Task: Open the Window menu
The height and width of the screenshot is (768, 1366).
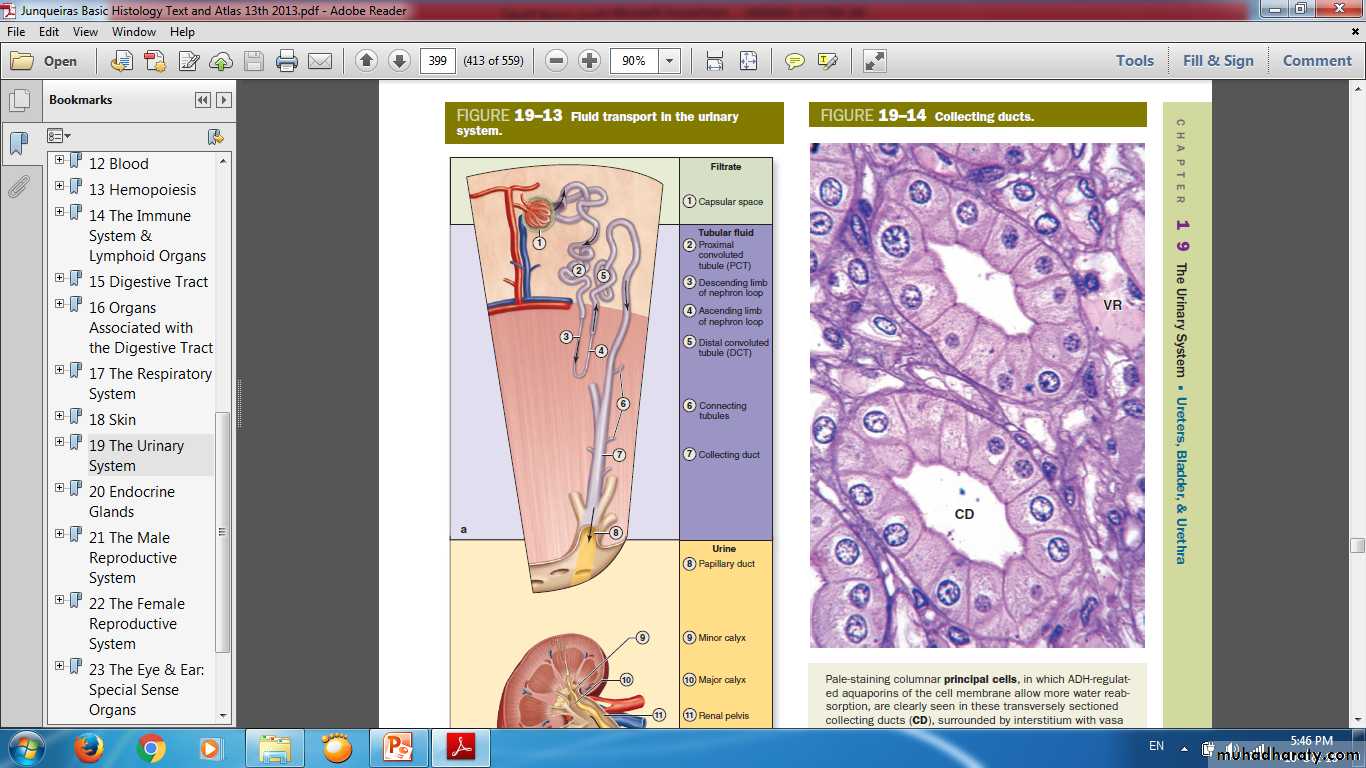Action: tap(133, 32)
